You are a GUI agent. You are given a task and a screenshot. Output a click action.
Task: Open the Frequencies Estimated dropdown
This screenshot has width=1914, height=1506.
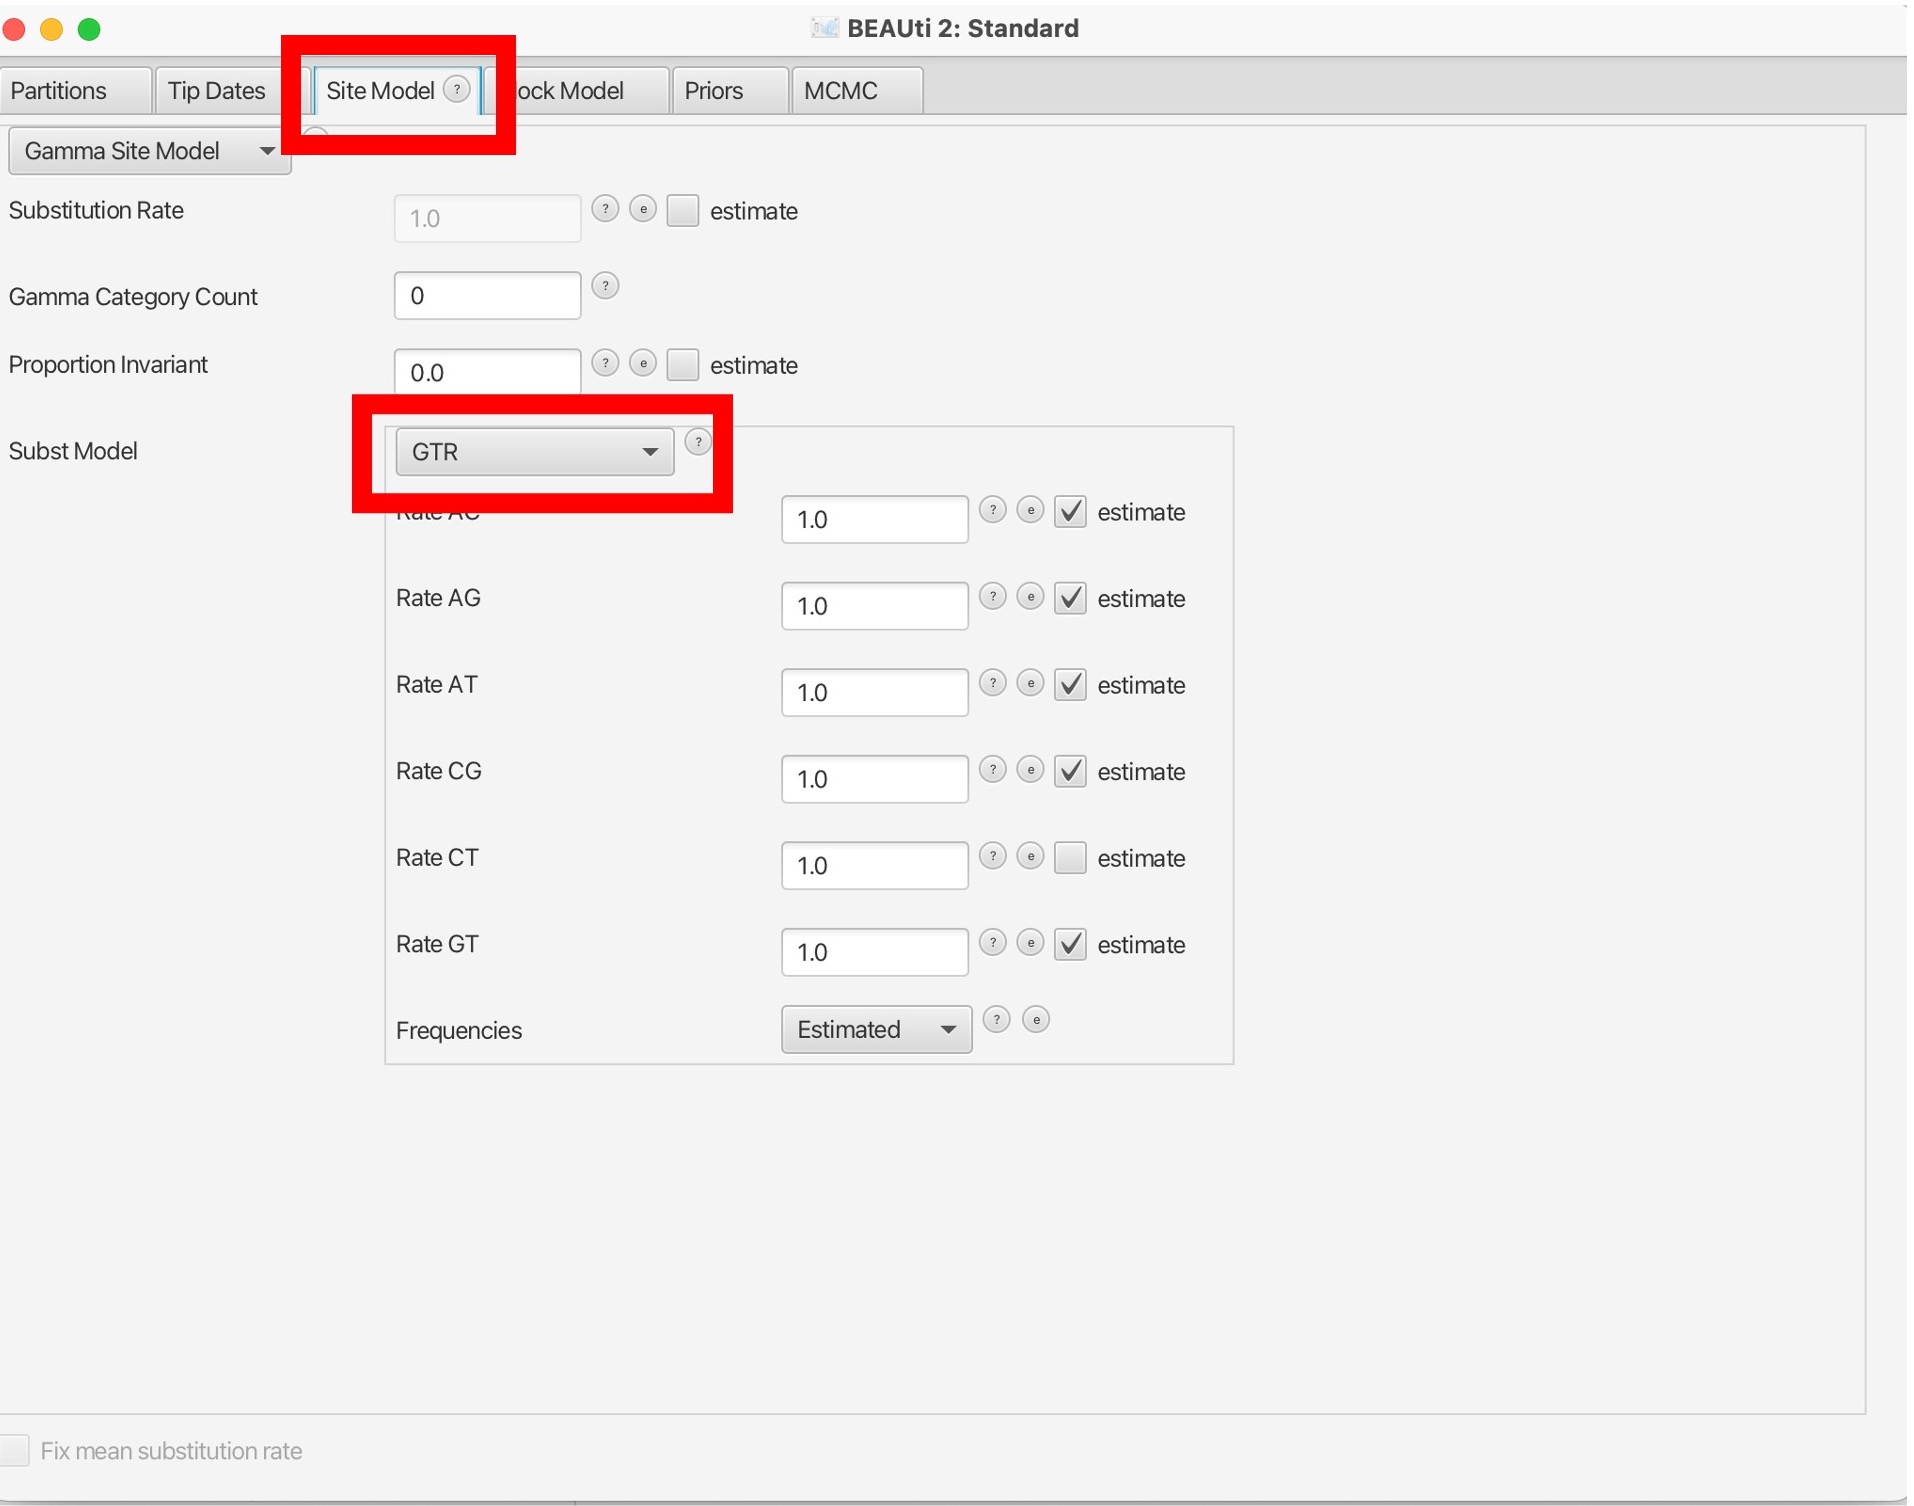(x=876, y=1030)
